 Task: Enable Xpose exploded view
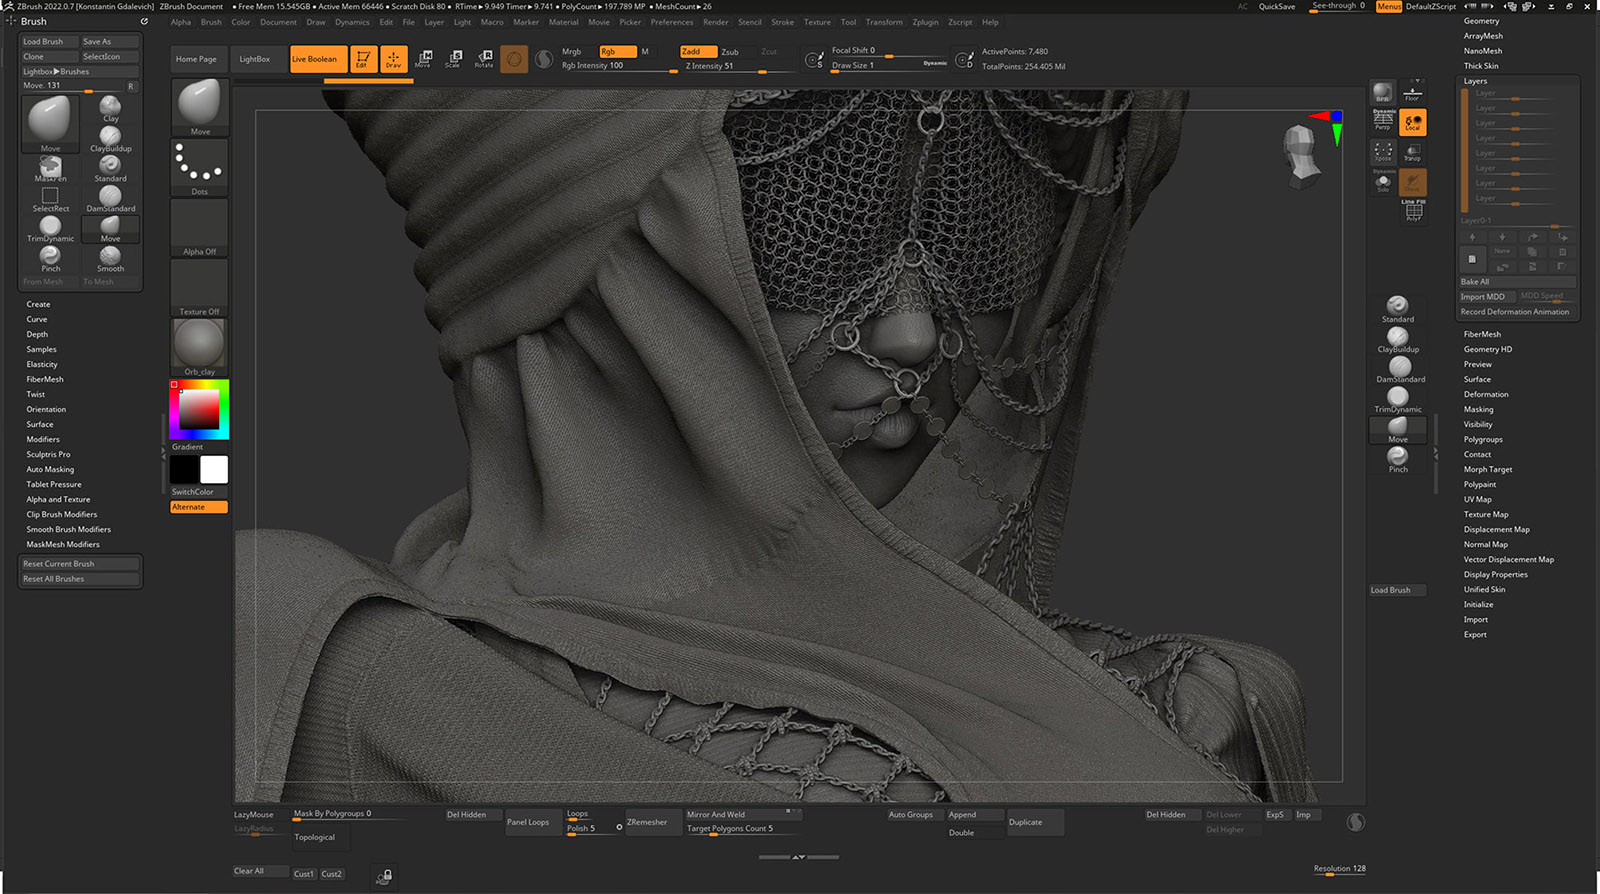(x=1383, y=151)
